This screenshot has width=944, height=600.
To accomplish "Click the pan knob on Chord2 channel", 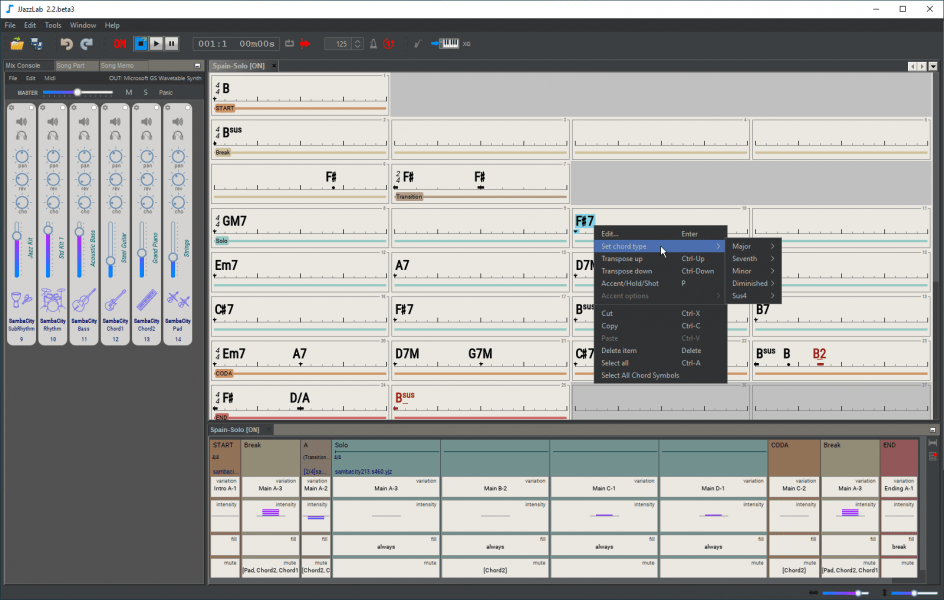I will (x=147, y=156).
